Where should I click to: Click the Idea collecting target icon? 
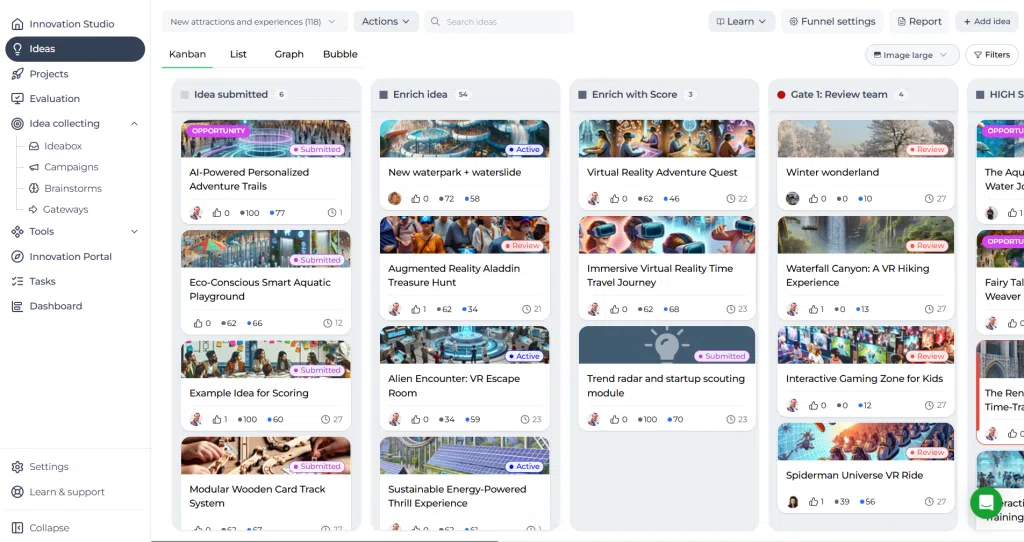pos(18,123)
